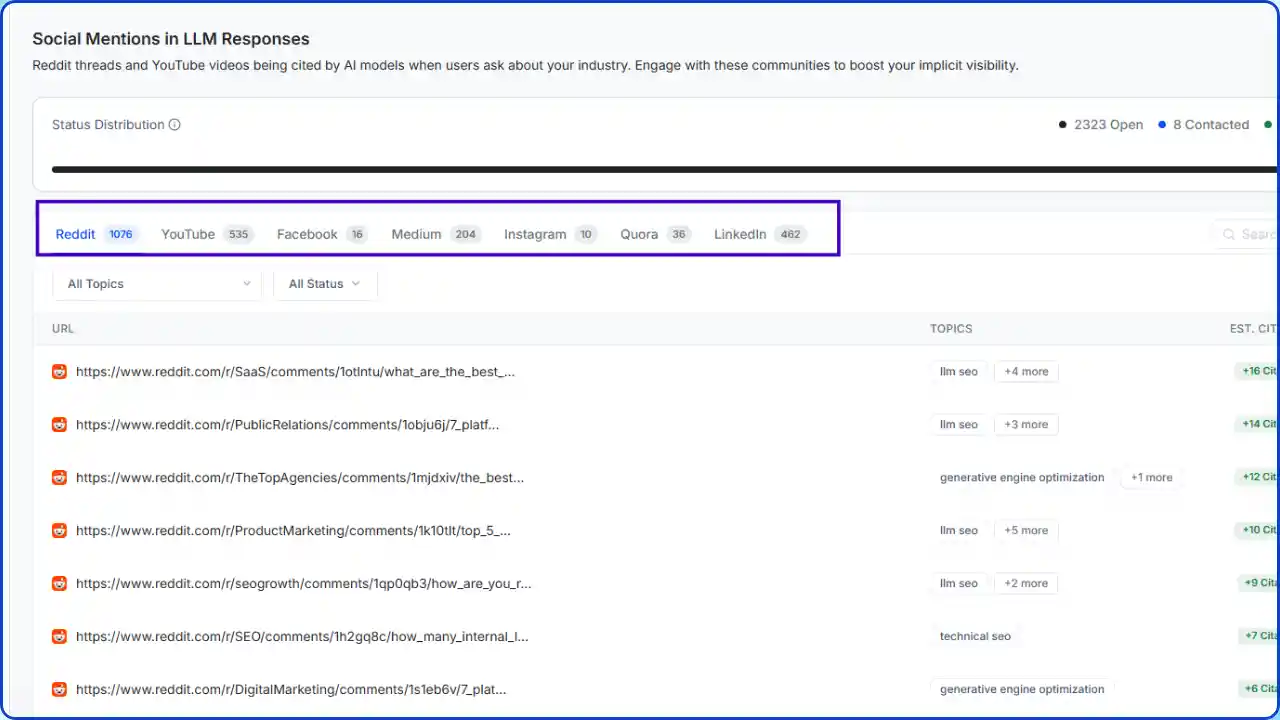Click Reddit icon of the seogrowth row
The height and width of the screenshot is (720, 1280).
[x=59, y=583]
